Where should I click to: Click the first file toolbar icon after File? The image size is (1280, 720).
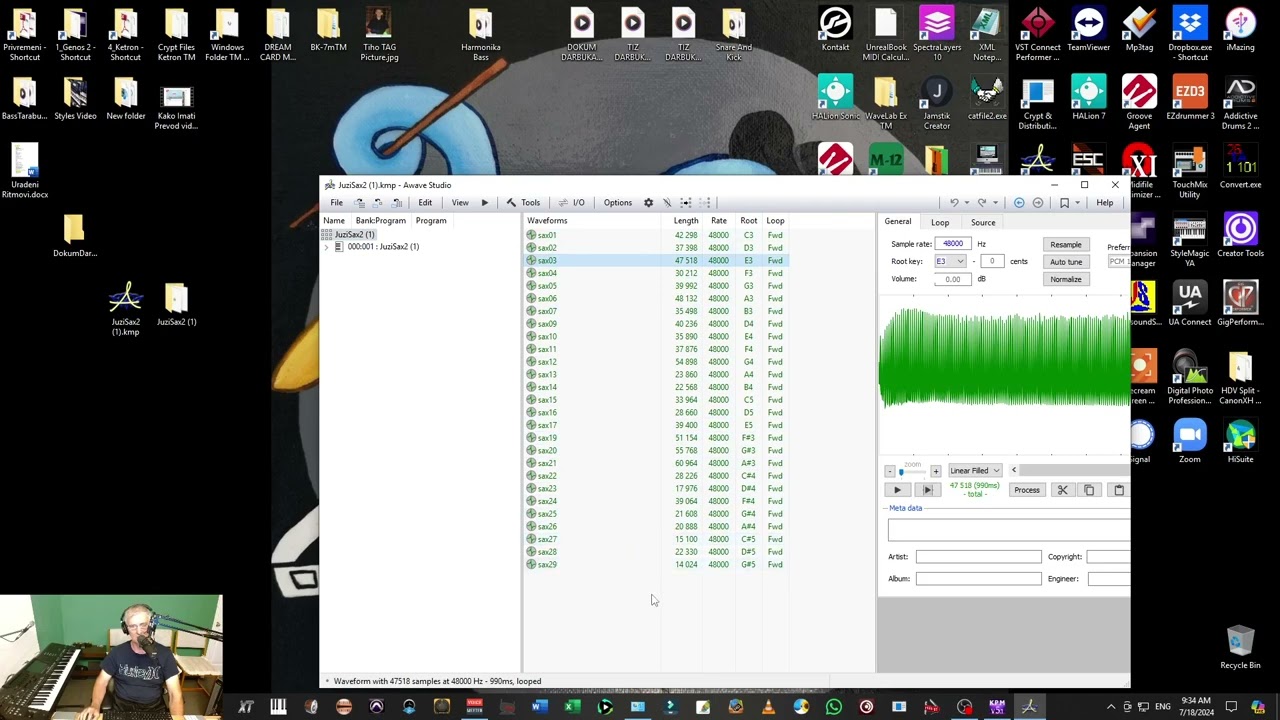click(x=359, y=203)
